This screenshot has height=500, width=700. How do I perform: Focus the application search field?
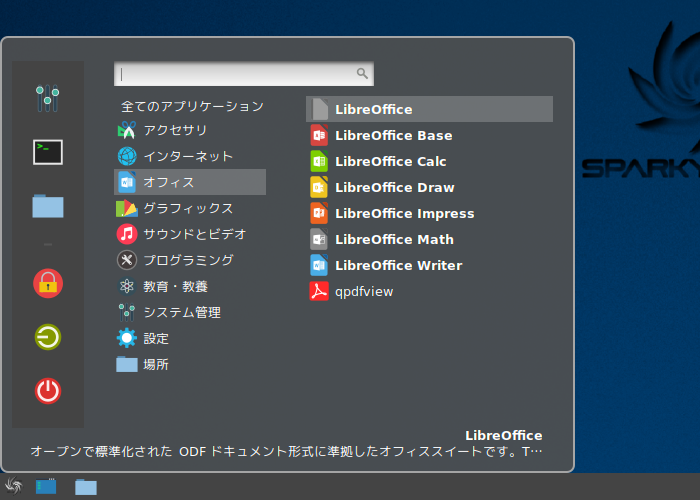(244, 74)
